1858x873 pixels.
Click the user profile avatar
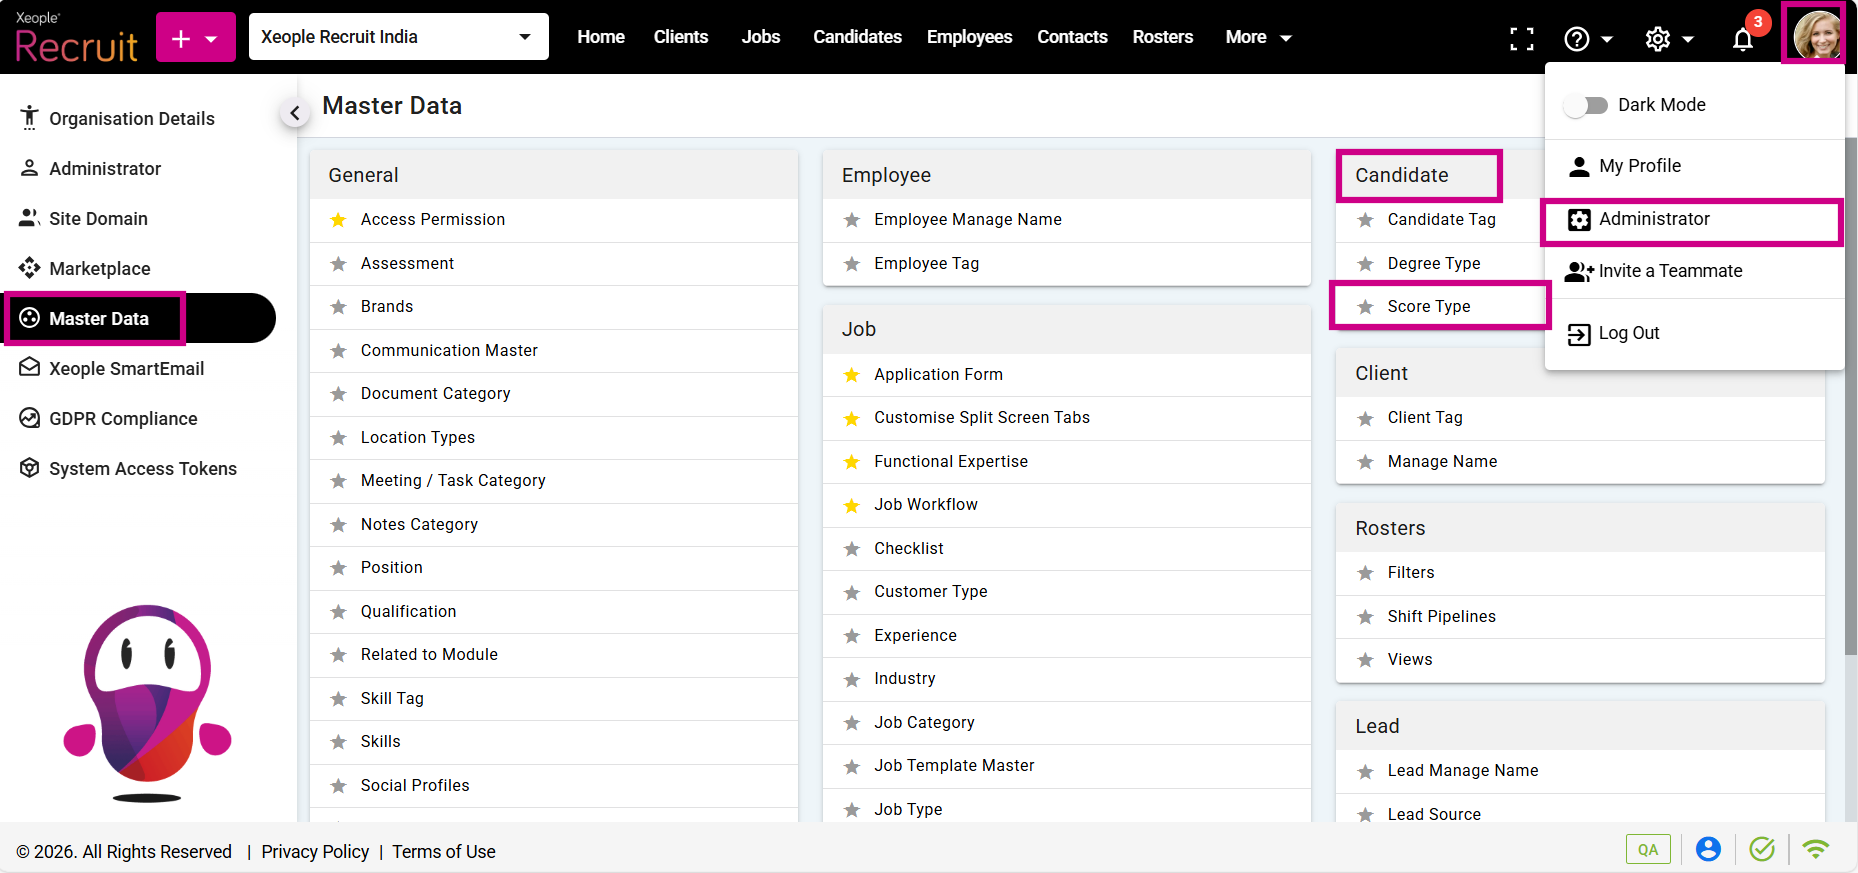coord(1814,35)
